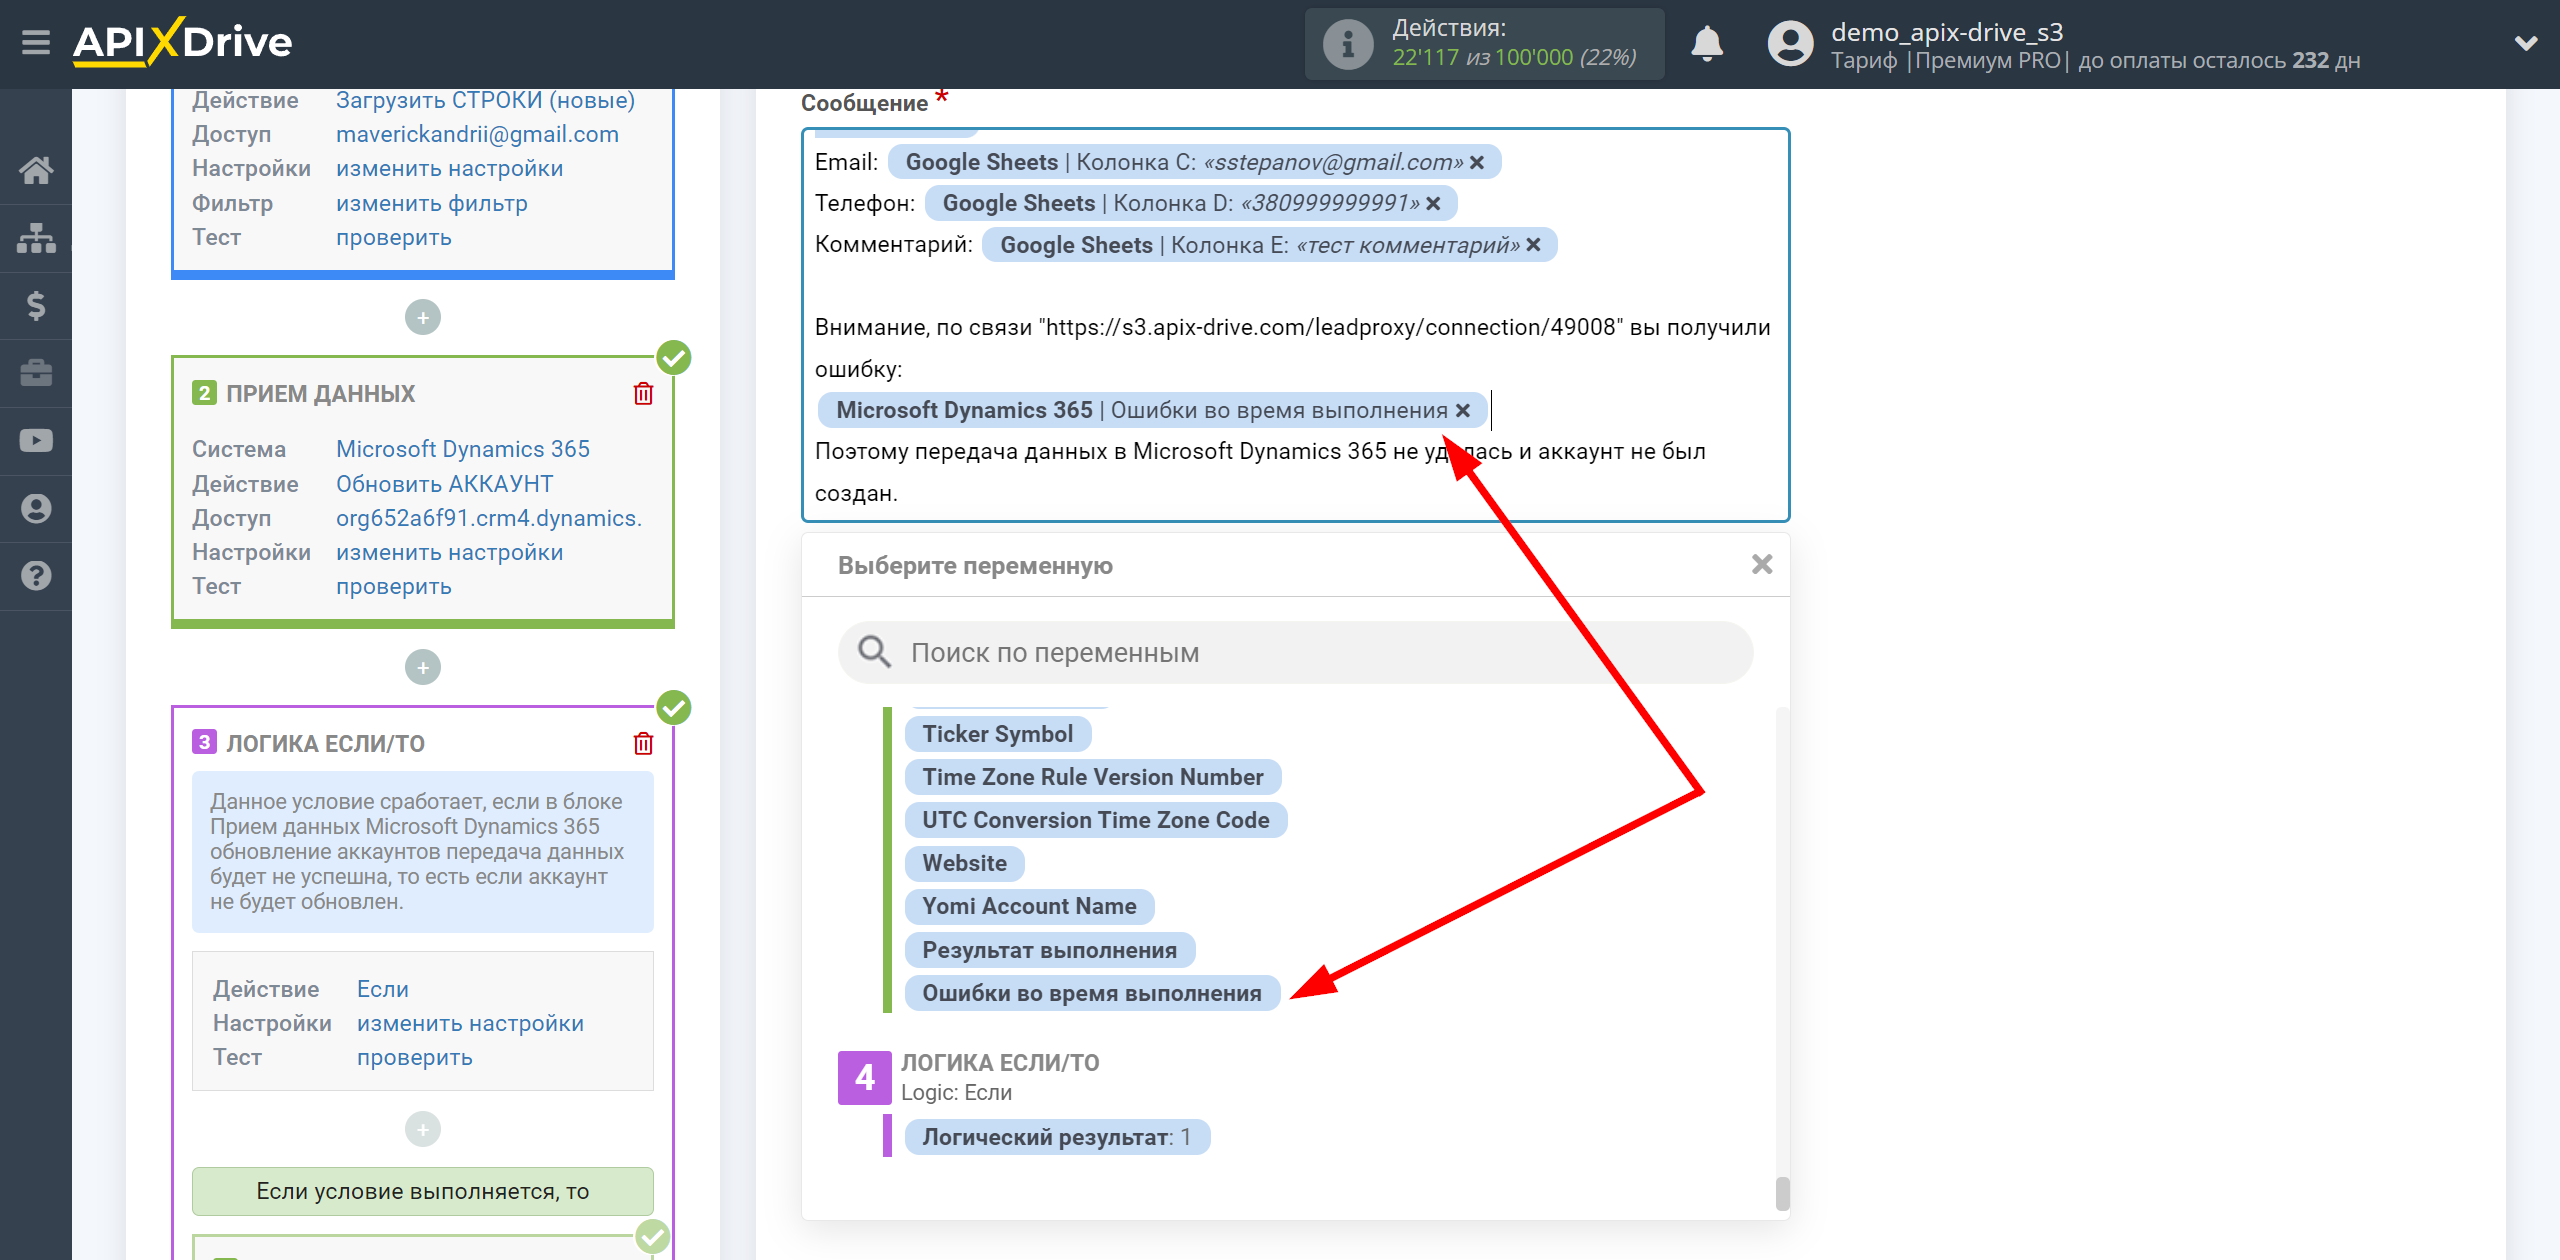Open the hamburger menu

point(36,43)
